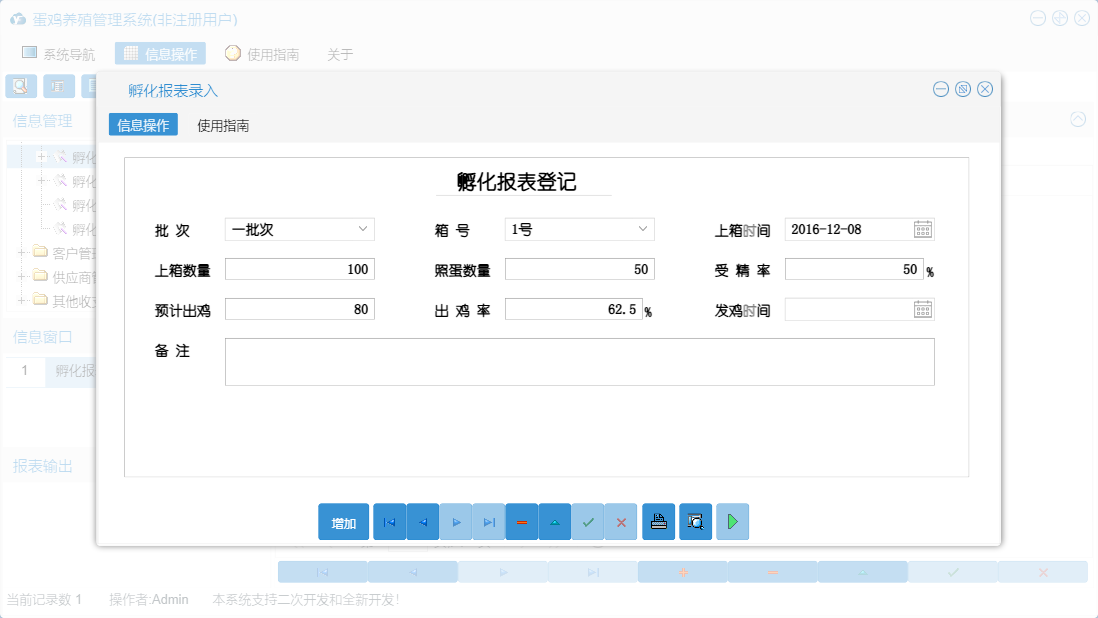The image size is (1098, 618).
Task: Jump to the last record navigation icon
Action: tap(488, 521)
